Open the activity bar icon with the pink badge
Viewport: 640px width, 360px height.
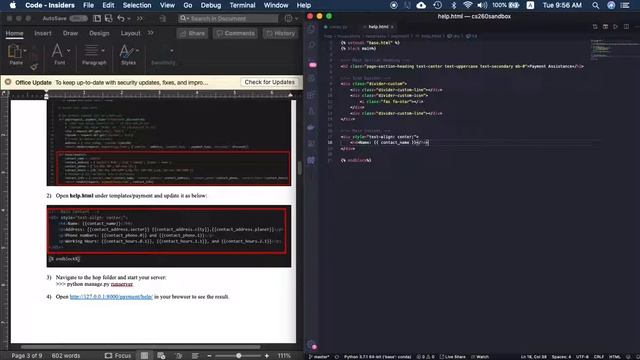(x=312, y=64)
